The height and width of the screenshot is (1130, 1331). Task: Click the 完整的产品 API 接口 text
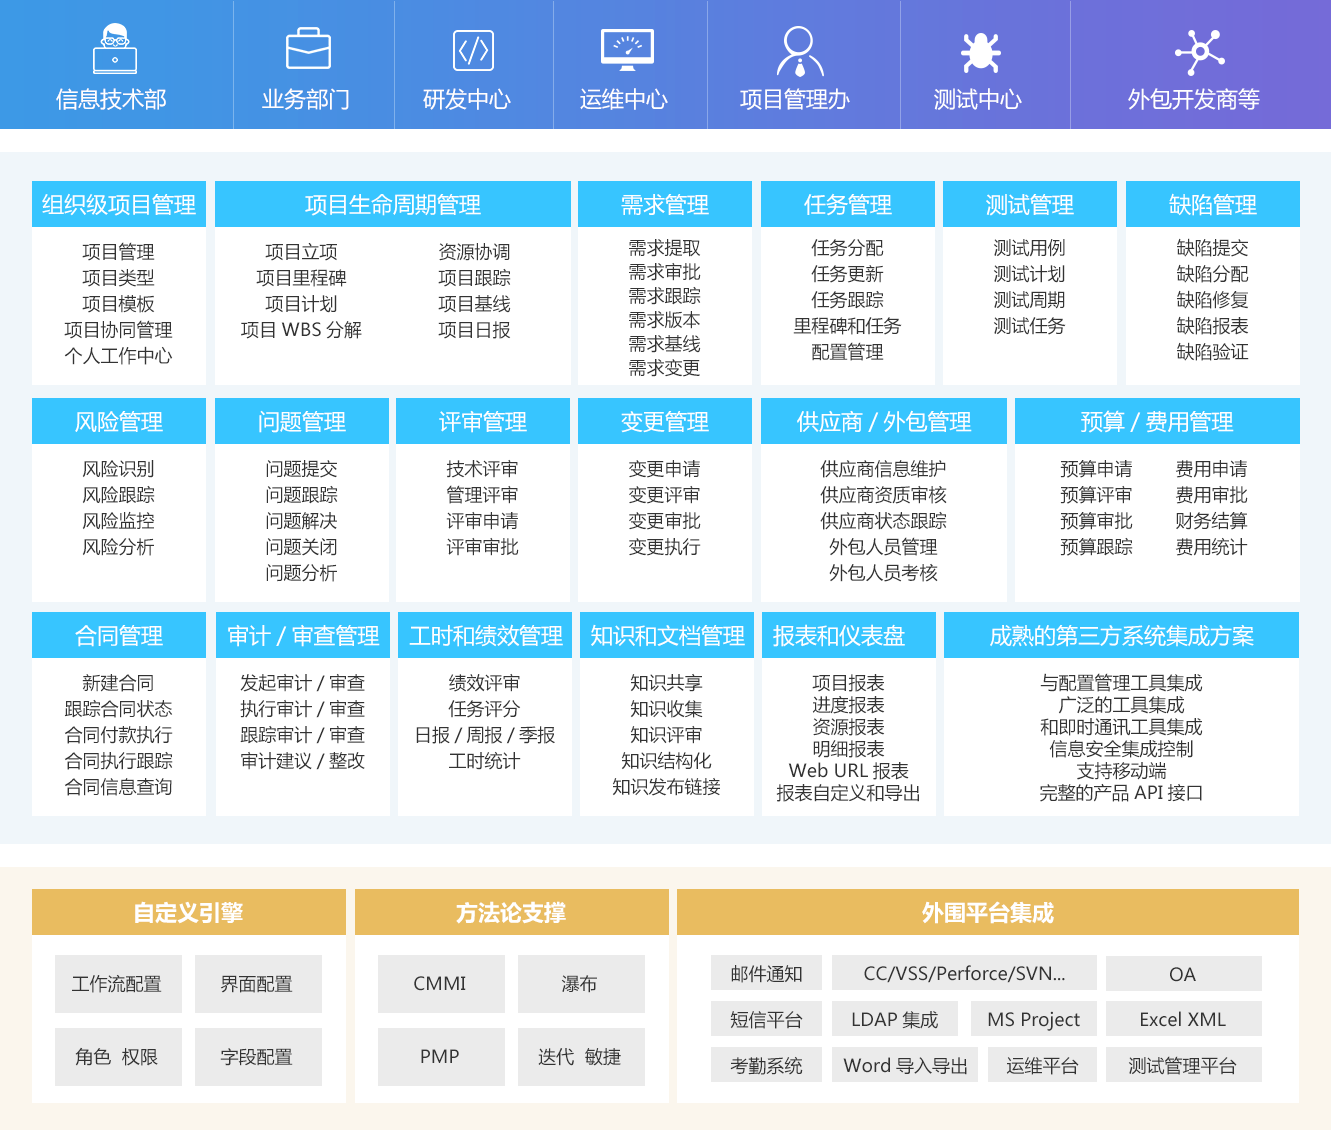(1121, 793)
